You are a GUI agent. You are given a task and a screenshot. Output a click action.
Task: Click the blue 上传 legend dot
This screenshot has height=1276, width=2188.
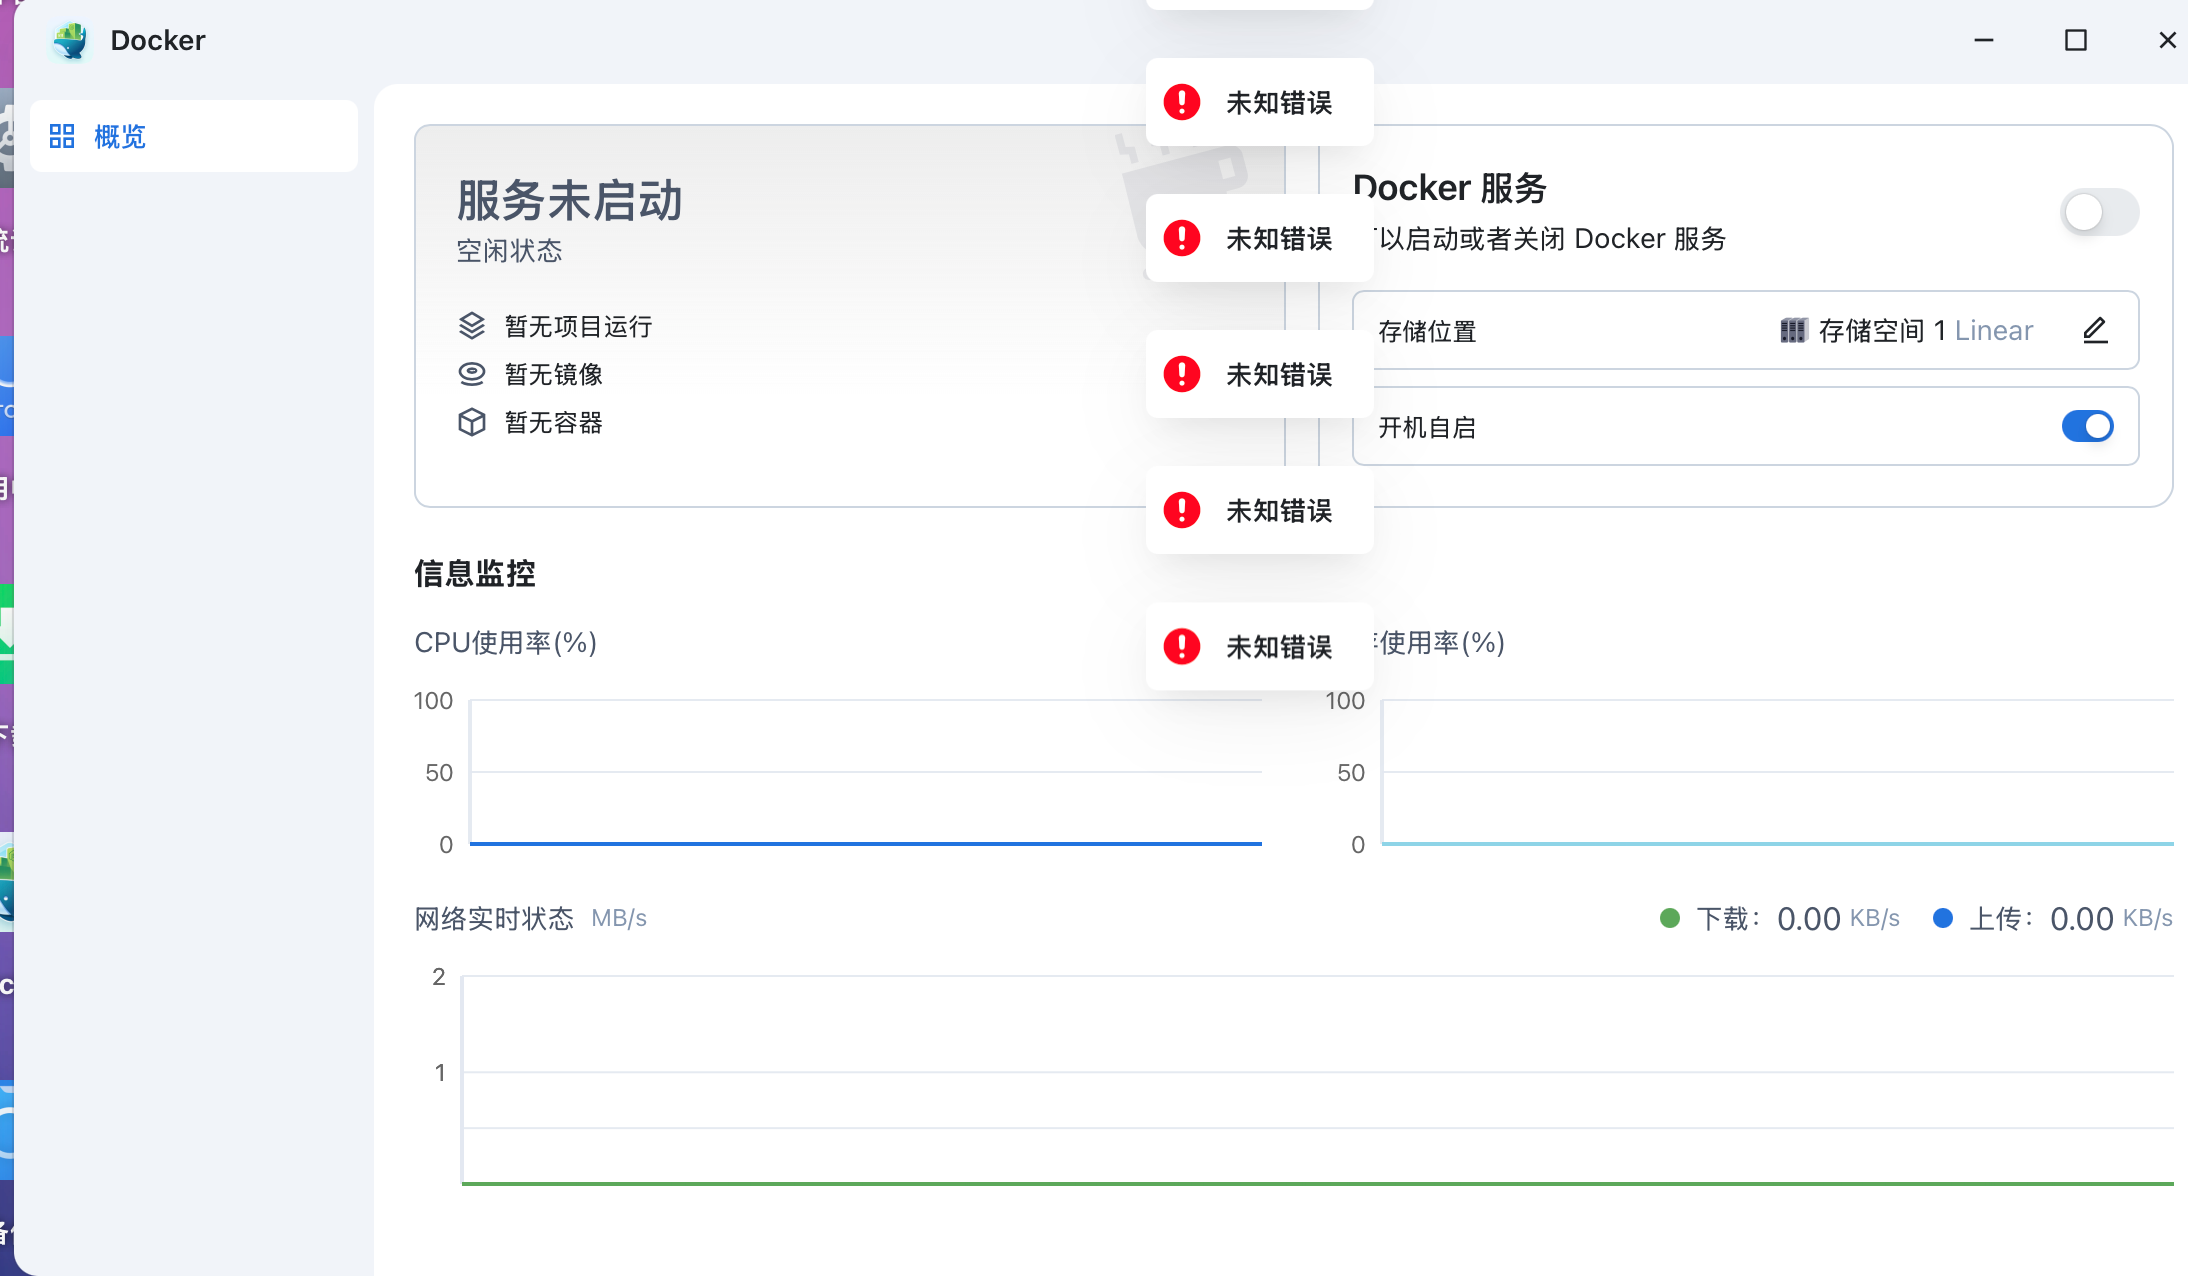pos(1943,918)
